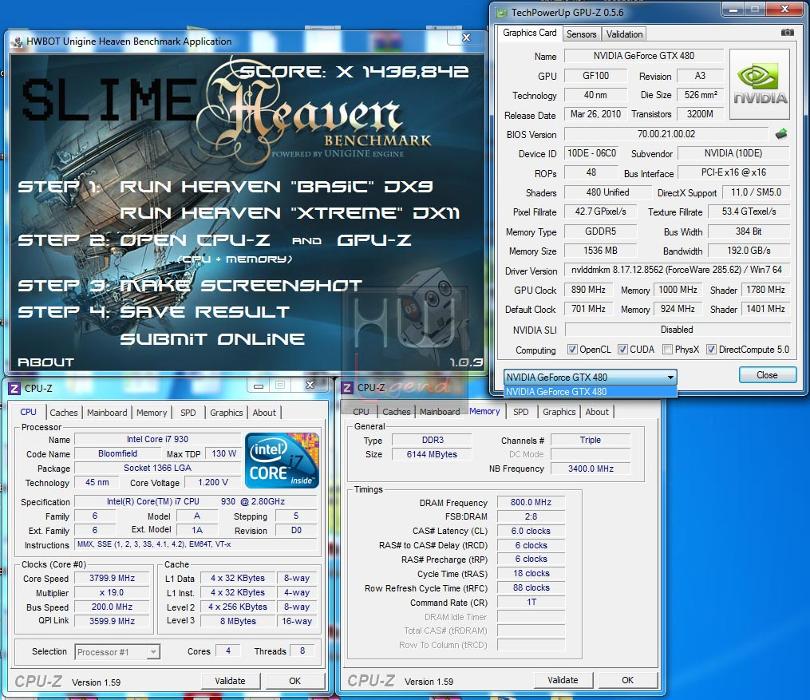Switch to the Sensors tab in GPU-Z
The image size is (810, 700).
pos(581,34)
